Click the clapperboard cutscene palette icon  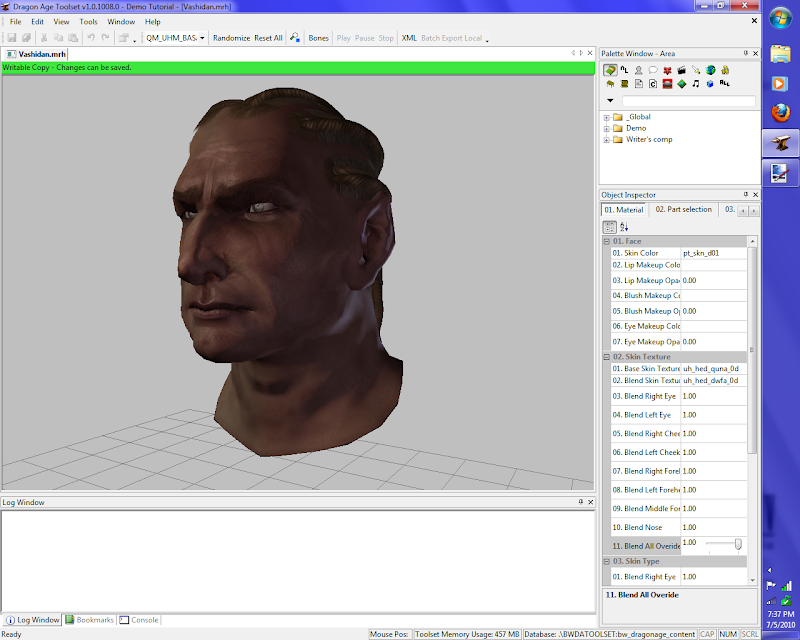(x=682, y=70)
